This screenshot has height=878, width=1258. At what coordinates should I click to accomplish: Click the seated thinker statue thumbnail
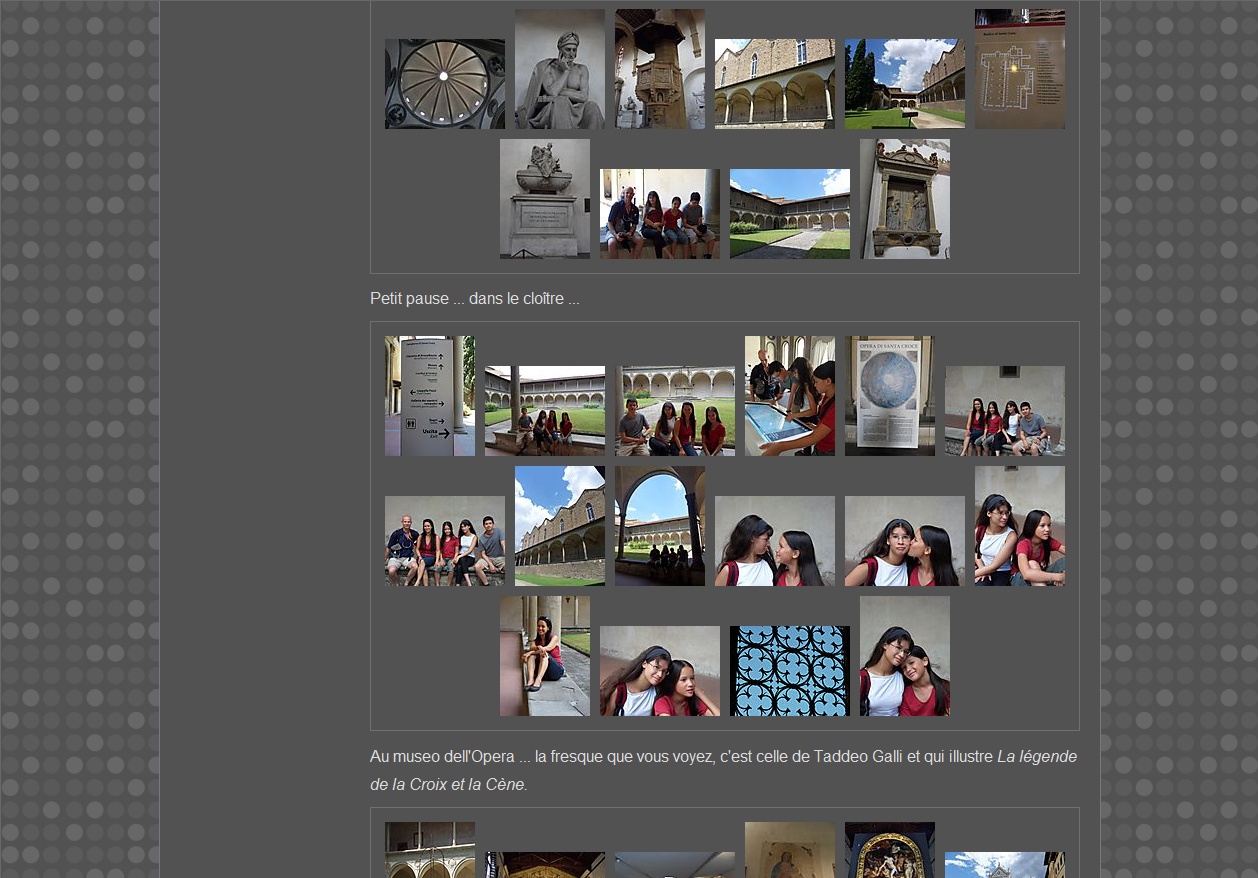click(559, 69)
